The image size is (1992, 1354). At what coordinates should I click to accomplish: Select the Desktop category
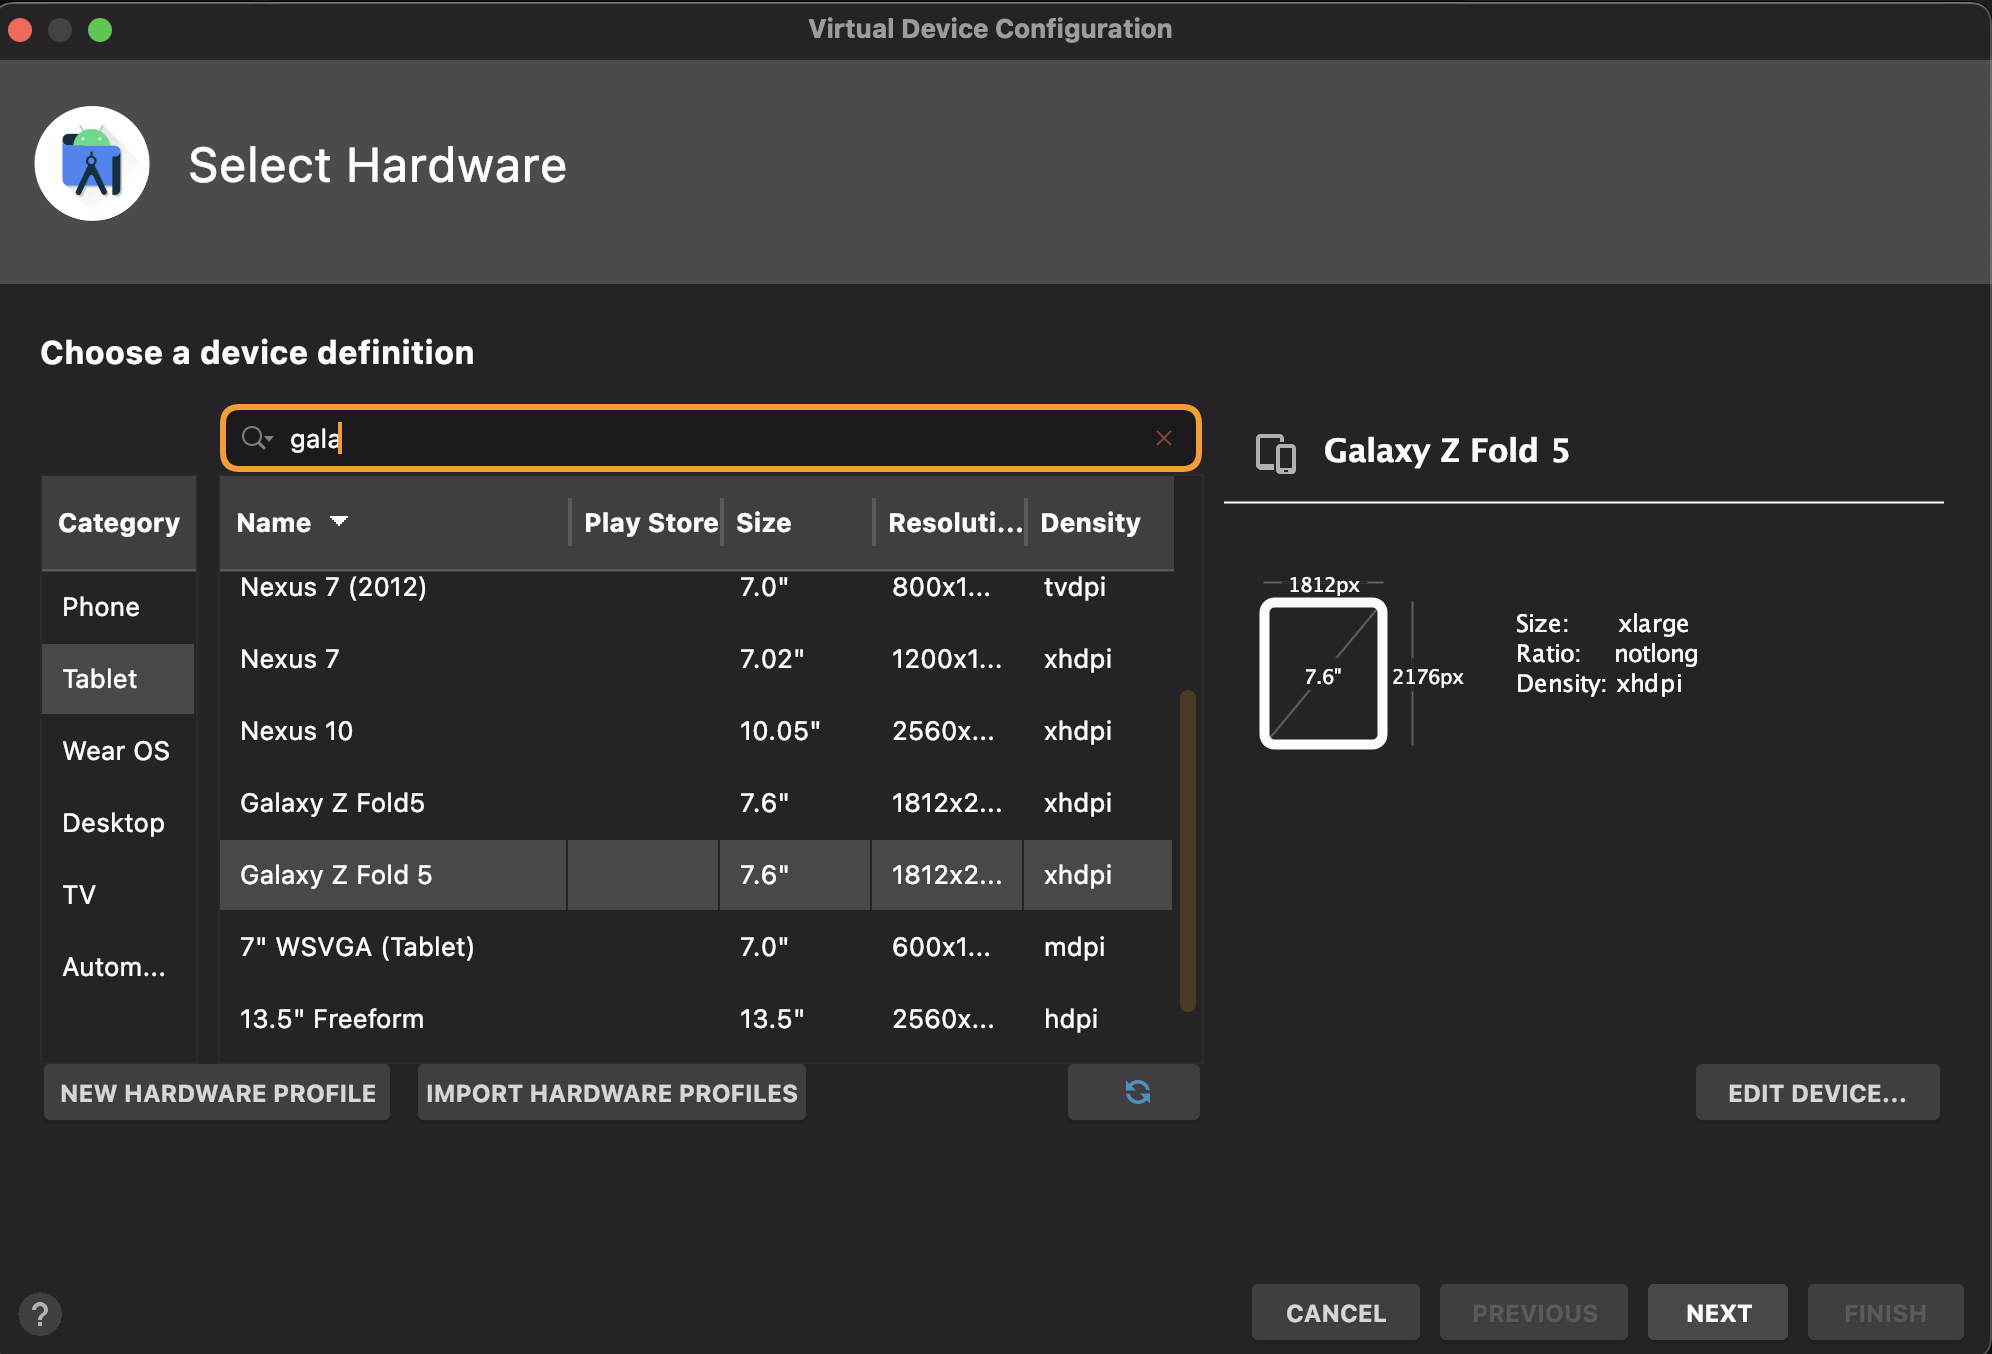pos(118,823)
